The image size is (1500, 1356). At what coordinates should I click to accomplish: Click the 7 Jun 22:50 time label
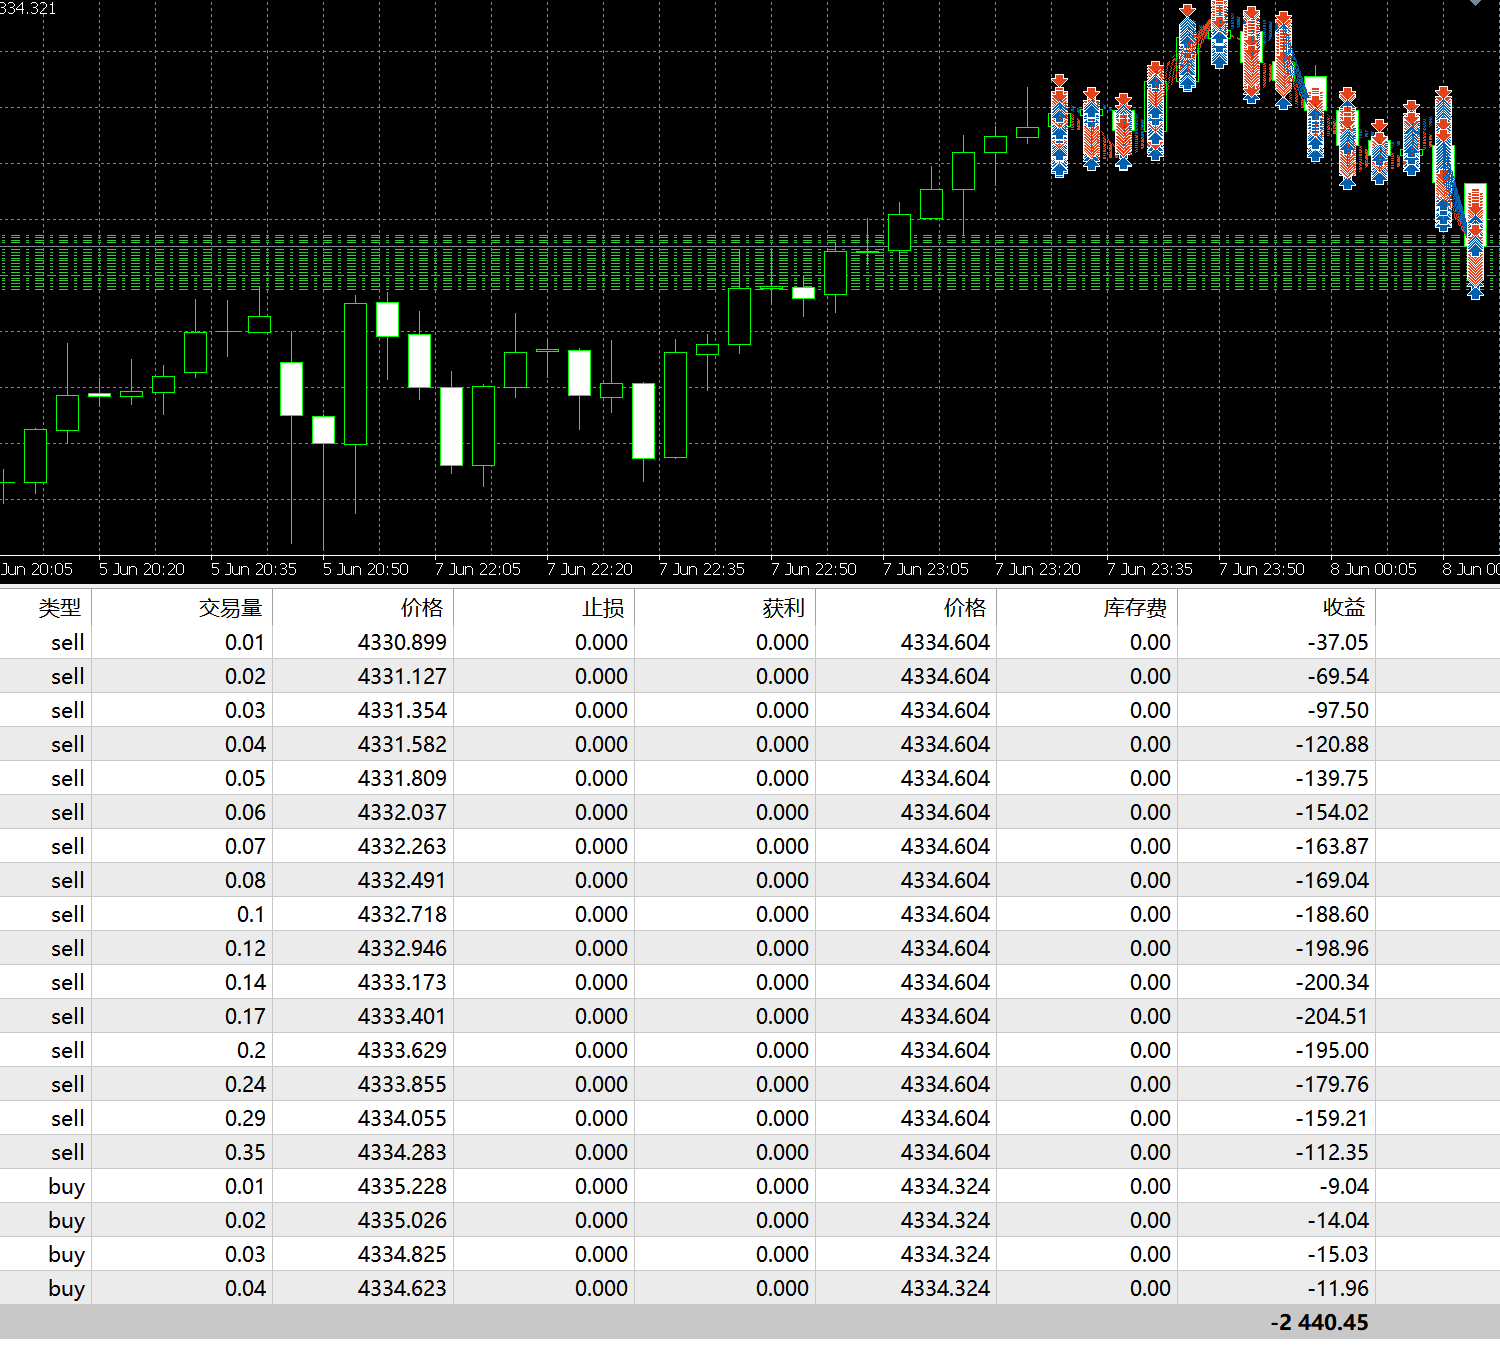click(814, 569)
